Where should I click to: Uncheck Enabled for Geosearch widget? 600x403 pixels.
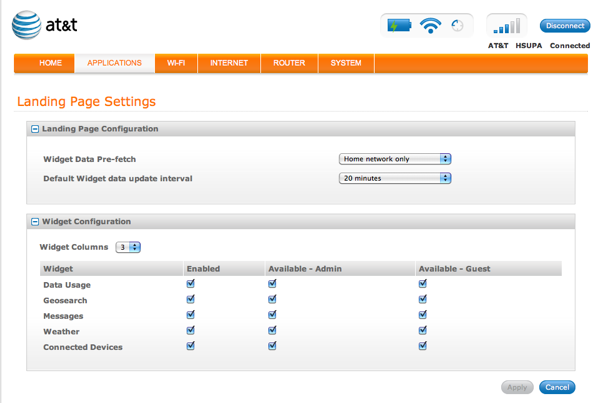click(x=191, y=299)
